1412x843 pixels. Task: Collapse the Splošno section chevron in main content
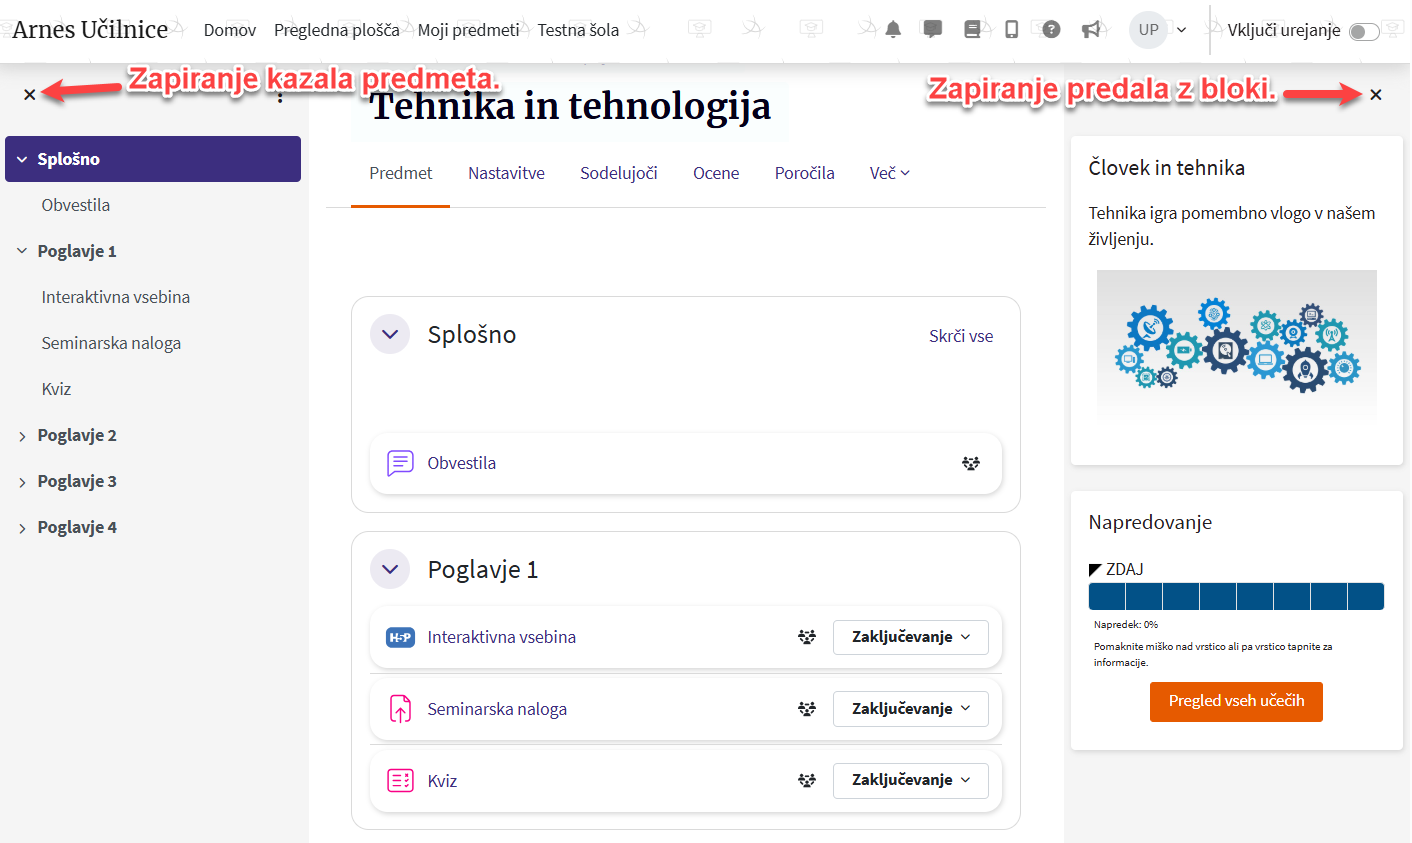(x=390, y=334)
